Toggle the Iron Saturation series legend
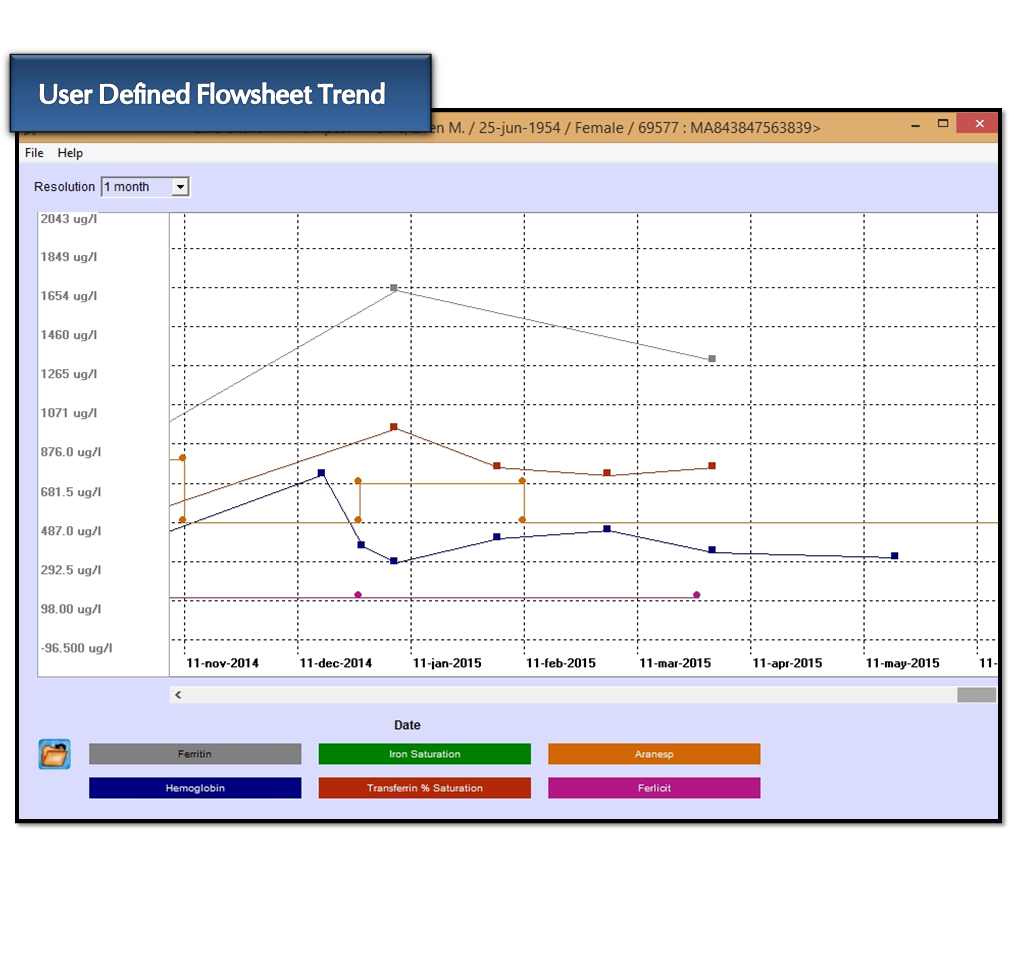The image size is (1017, 960). click(424, 754)
